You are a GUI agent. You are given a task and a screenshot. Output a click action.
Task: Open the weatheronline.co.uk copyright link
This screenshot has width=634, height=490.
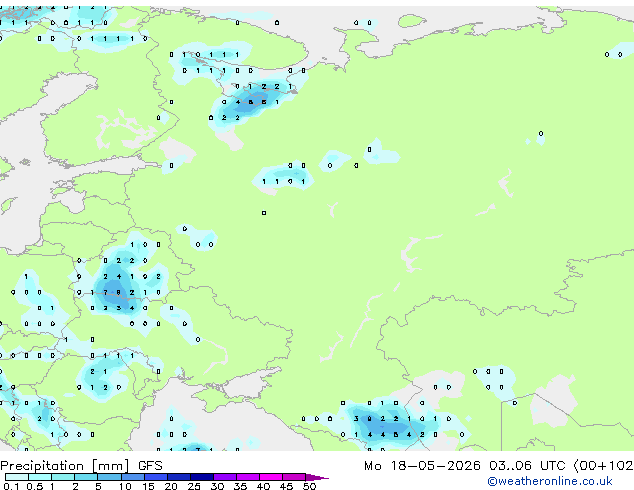[x=550, y=481]
